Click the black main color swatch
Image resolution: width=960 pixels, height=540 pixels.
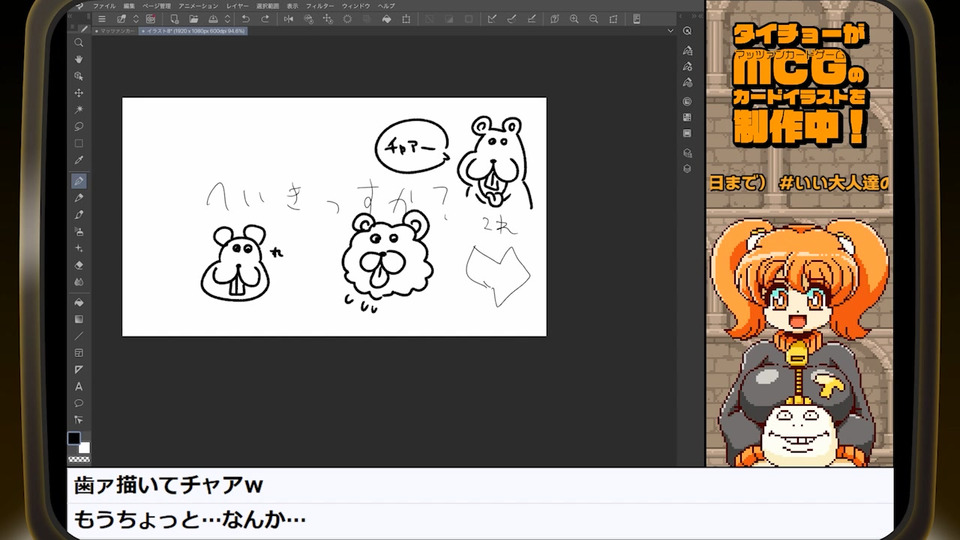(74, 438)
